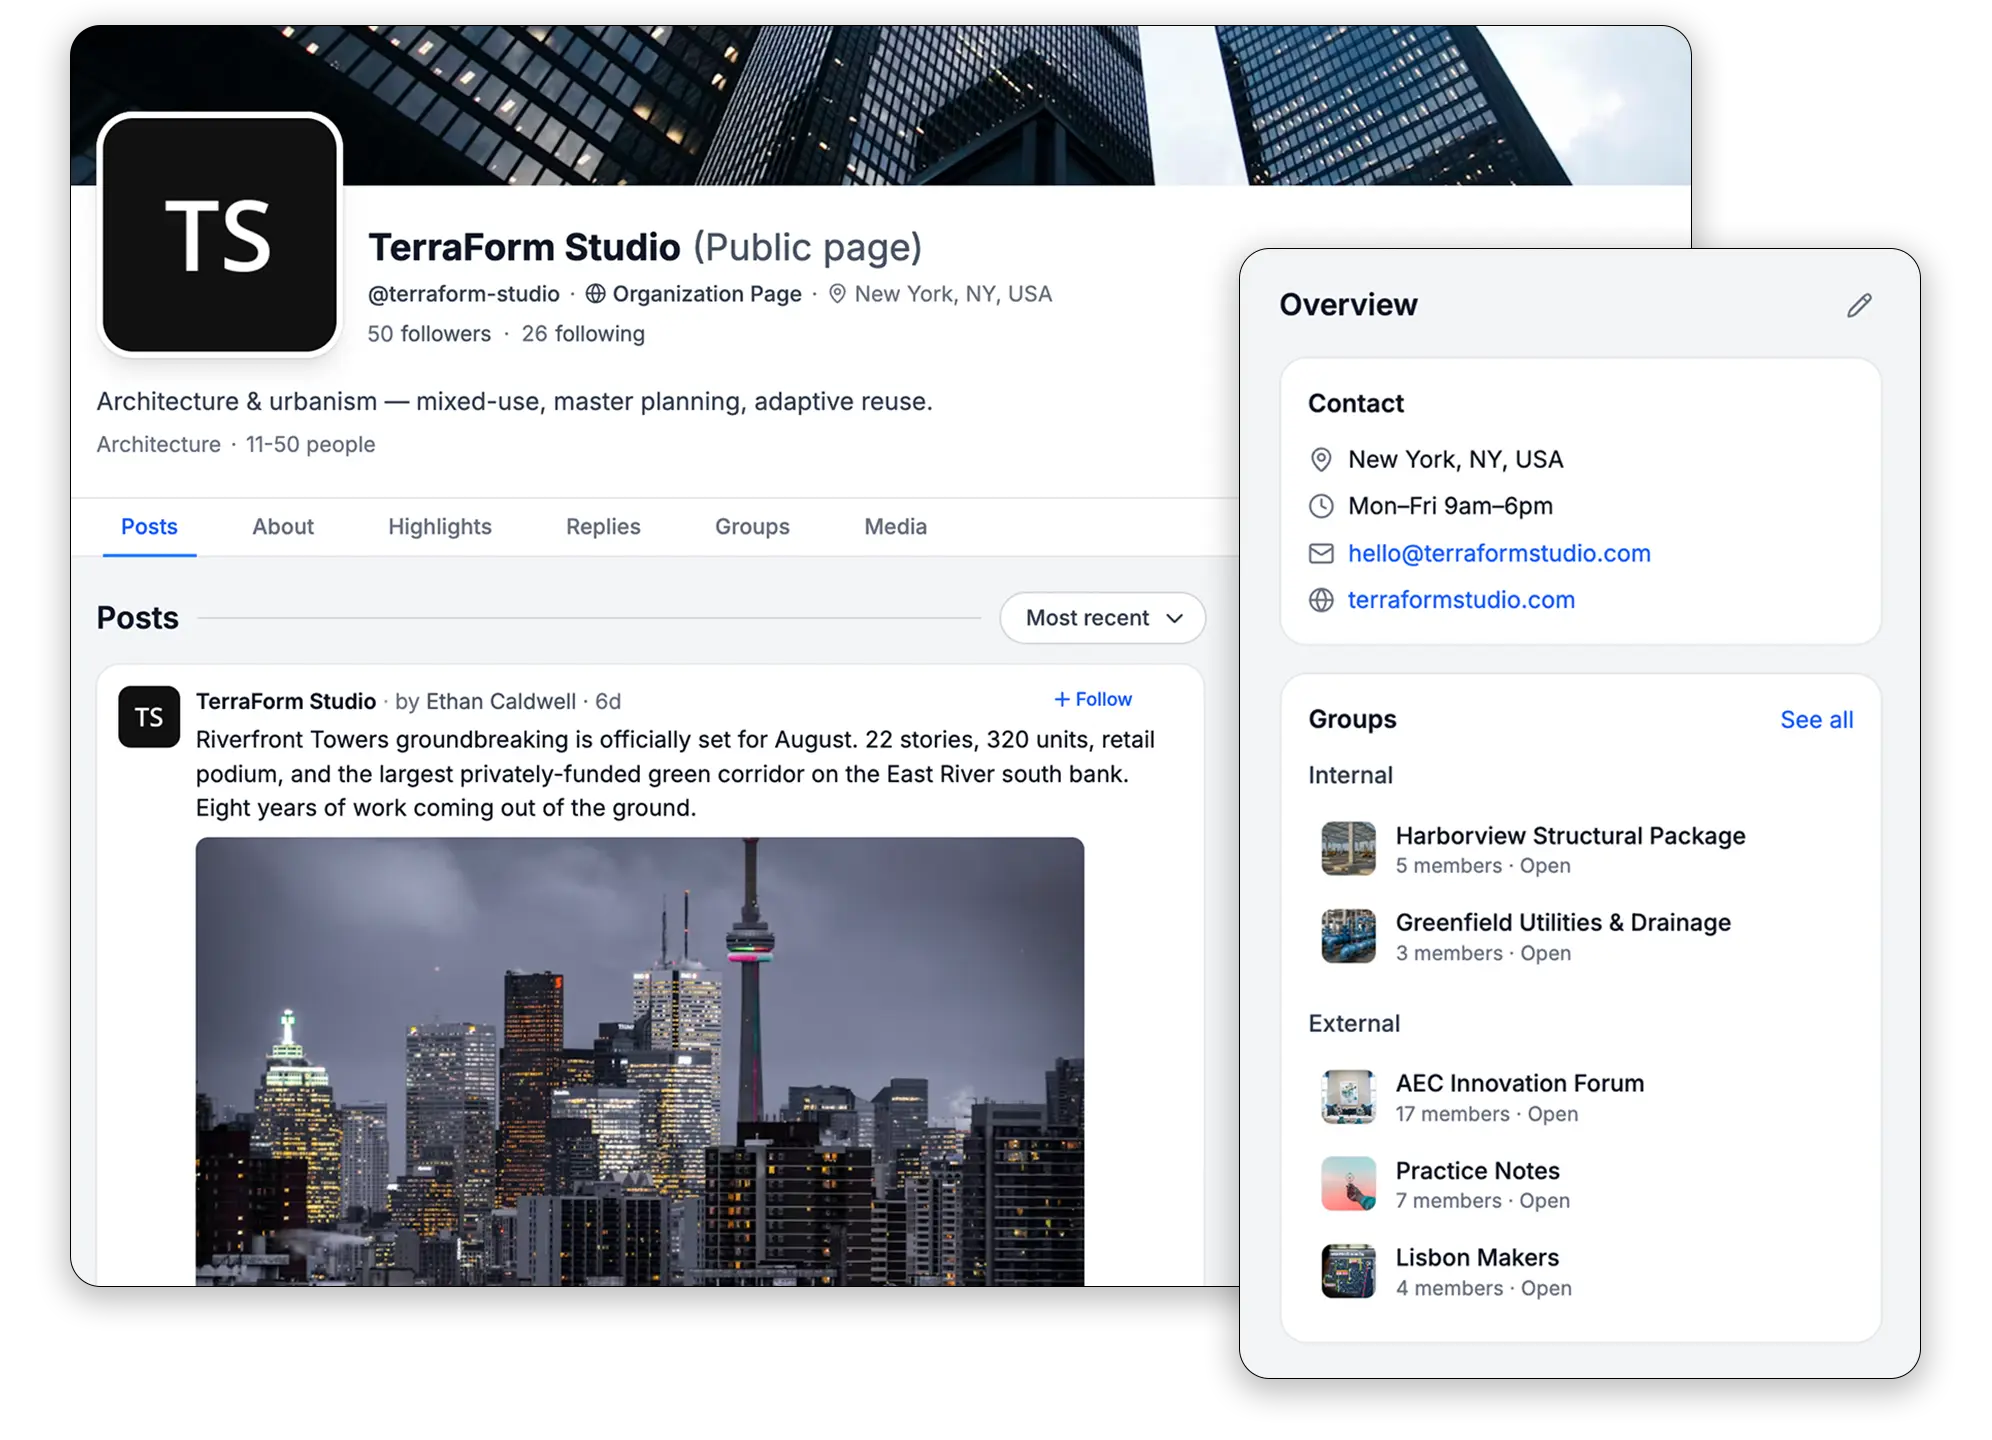This screenshot has height=1440, width=1992.
Task: Follow TerraForm Studio from the post
Action: click(x=1093, y=699)
